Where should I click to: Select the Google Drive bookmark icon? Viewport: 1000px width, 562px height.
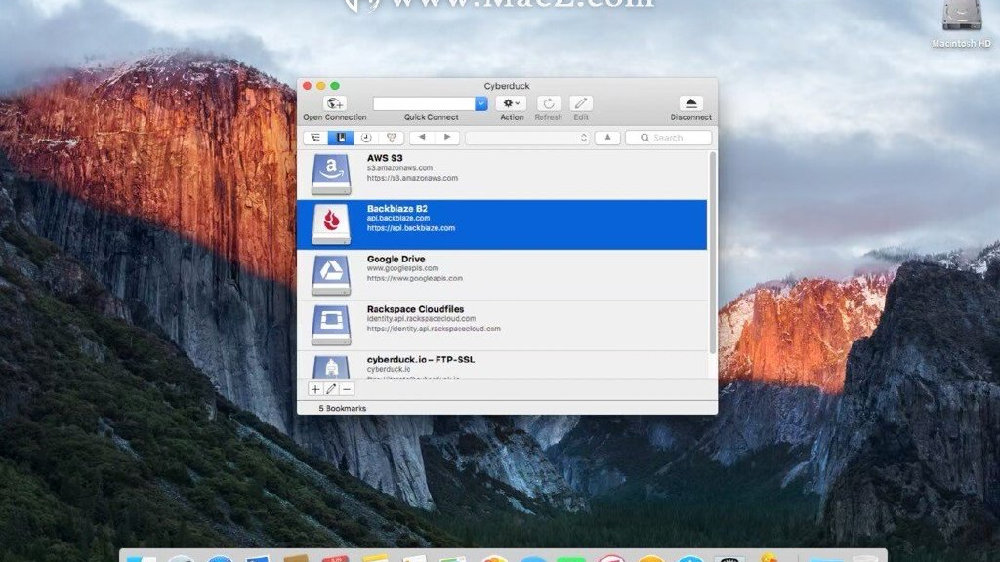(x=331, y=274)
